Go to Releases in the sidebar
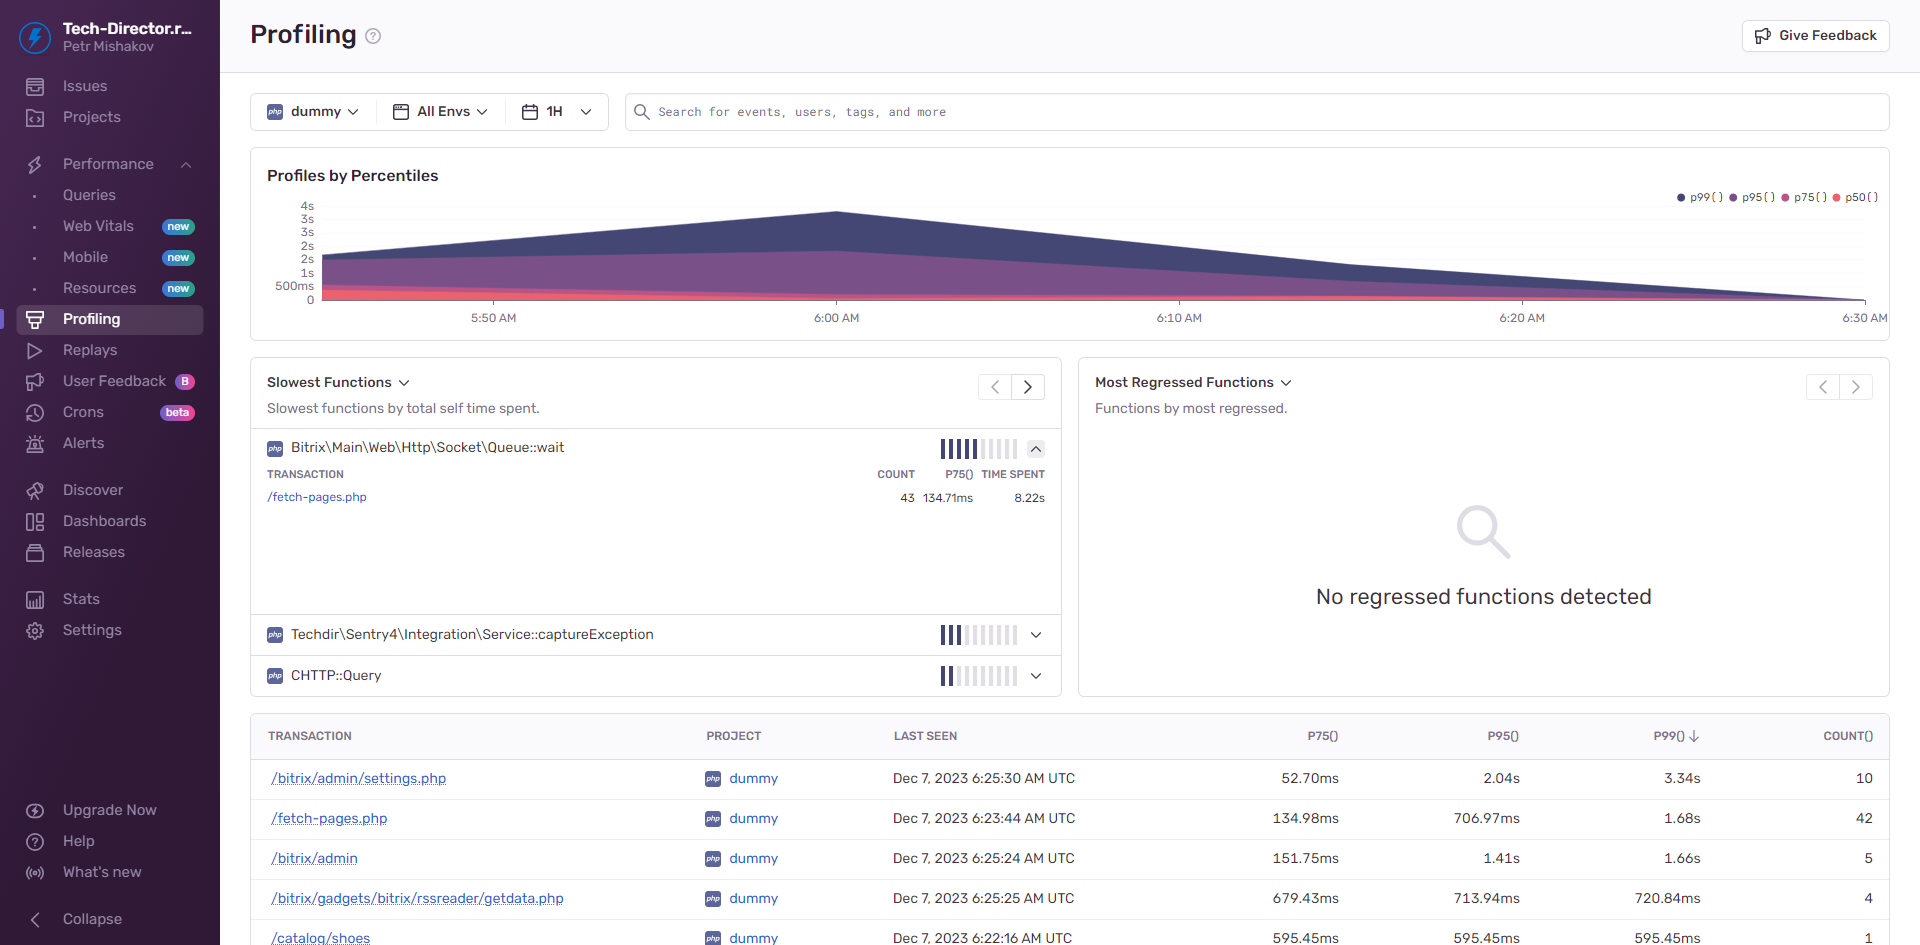The width and height of the screenshot is (1920, 945). (93, 552)
